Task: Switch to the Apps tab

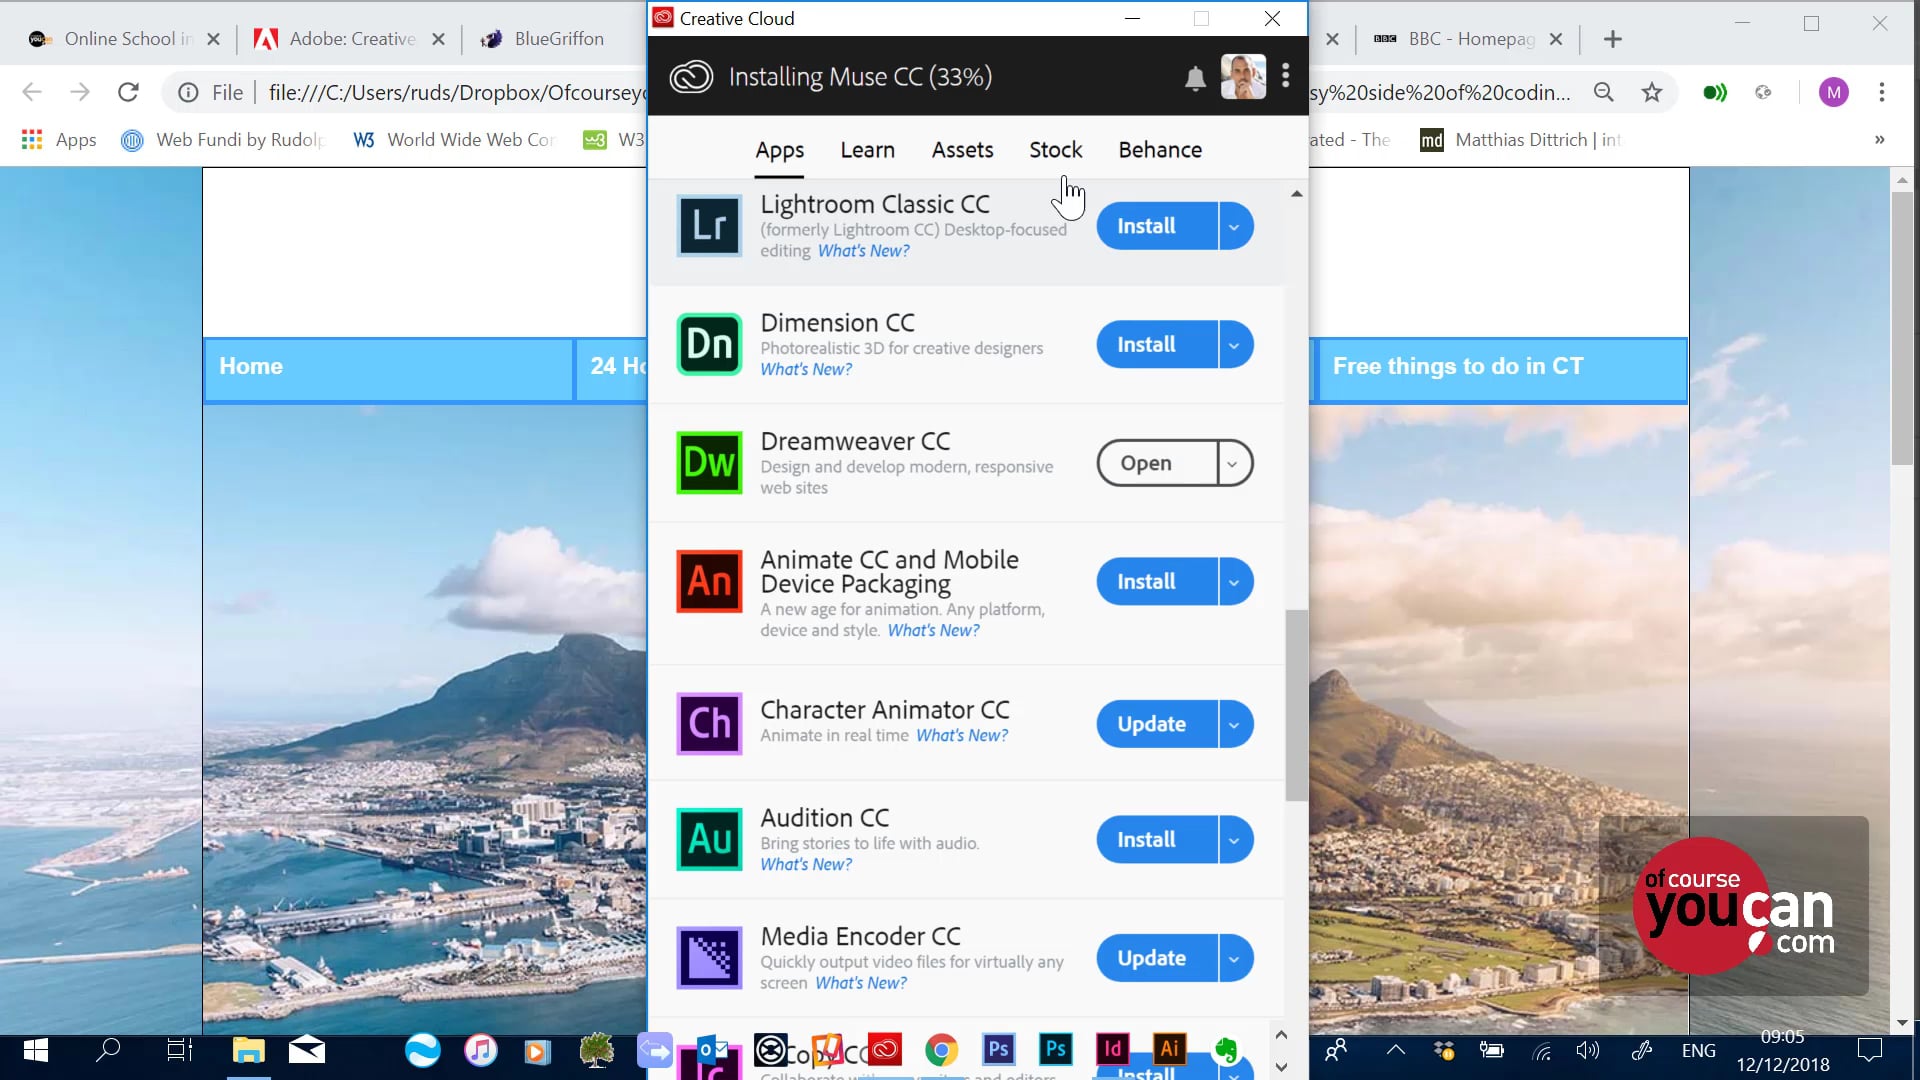Action: click(780, 150)
